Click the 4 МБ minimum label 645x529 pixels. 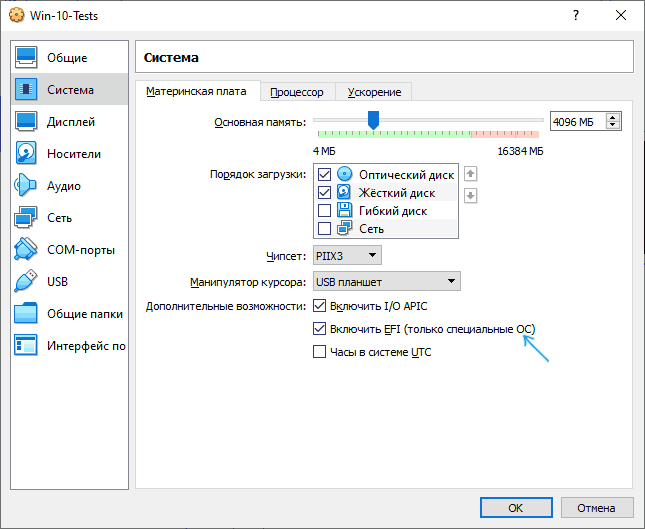pyautogui.click(x=324, y=151)
